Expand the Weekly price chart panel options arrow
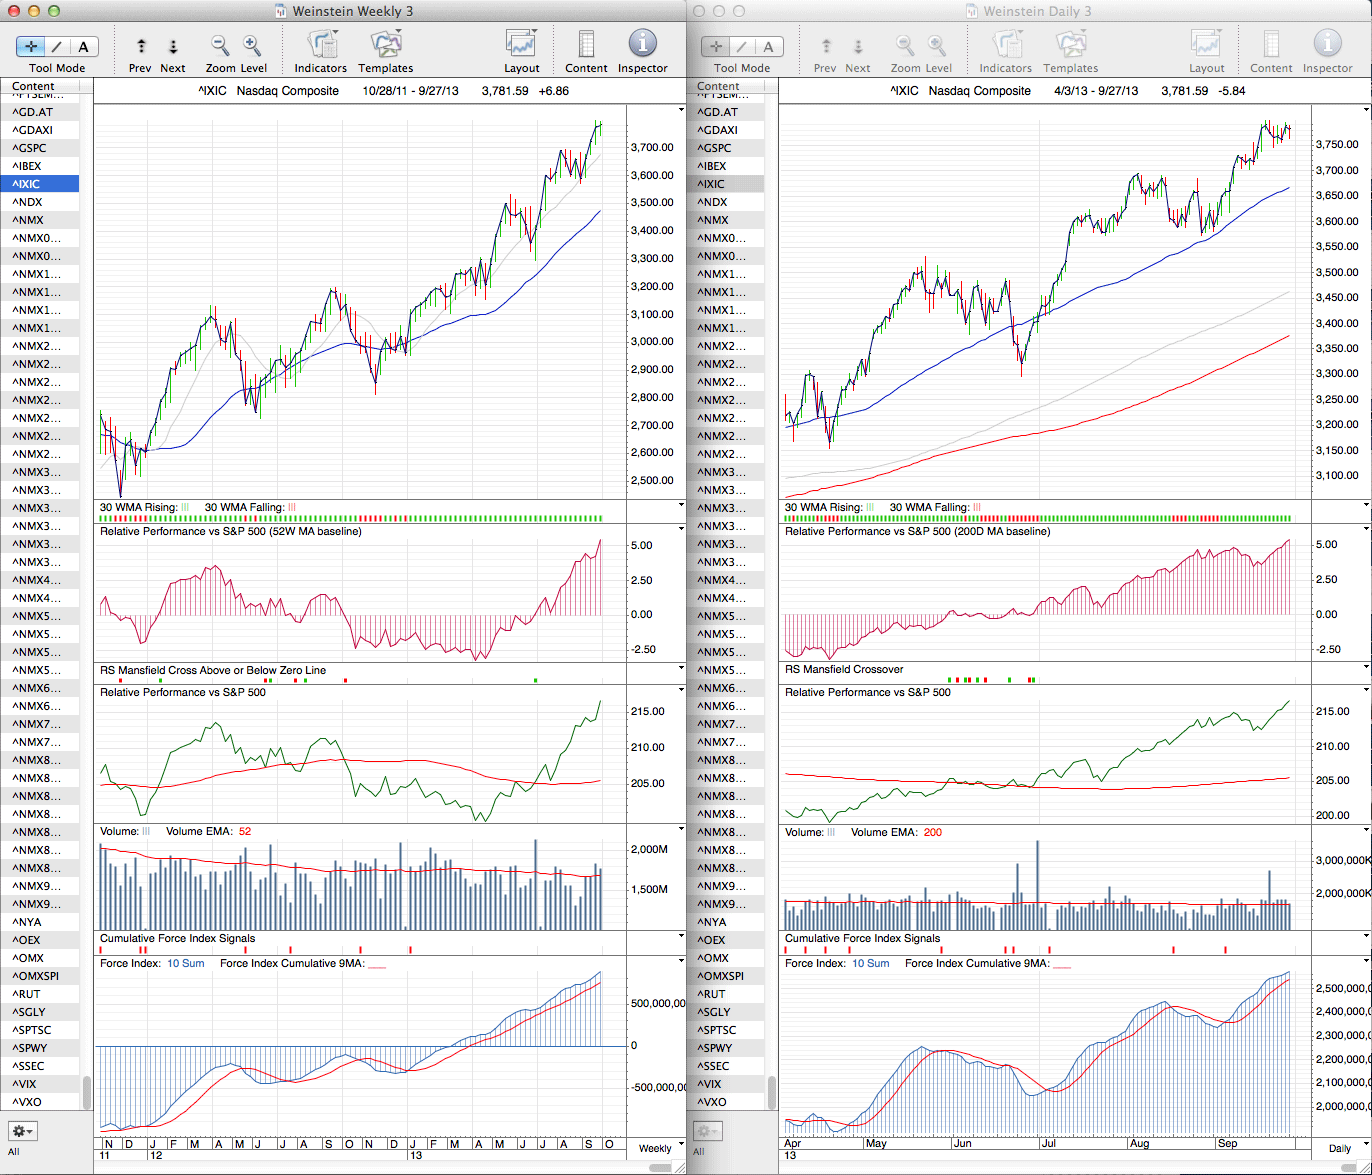Image resolution: width=1372 pixels, height=1175 pixels. pyautogui.click(x=681, y=107)
